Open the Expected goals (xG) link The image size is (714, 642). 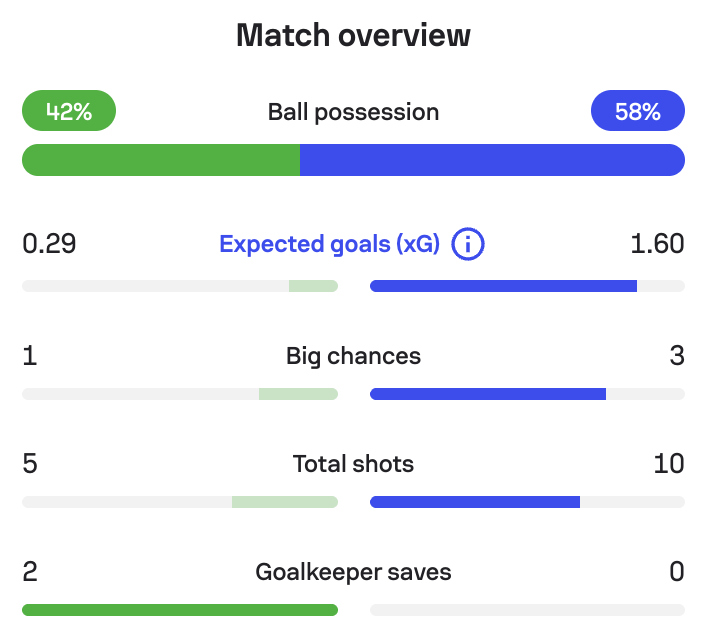click(329, 244)
